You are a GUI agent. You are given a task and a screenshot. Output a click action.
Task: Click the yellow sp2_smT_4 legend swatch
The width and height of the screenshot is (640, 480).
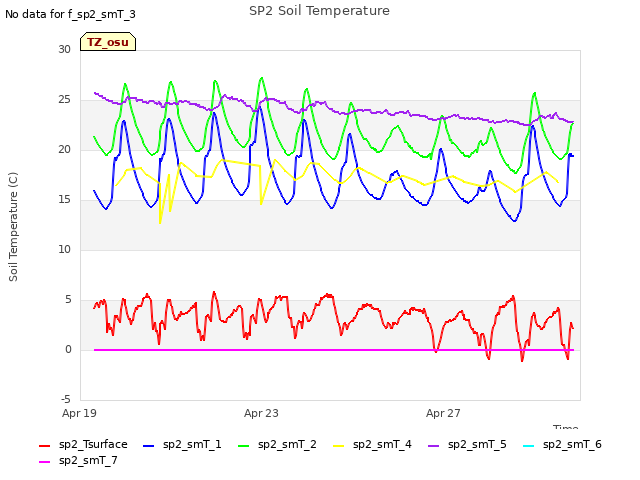point(339,446)
